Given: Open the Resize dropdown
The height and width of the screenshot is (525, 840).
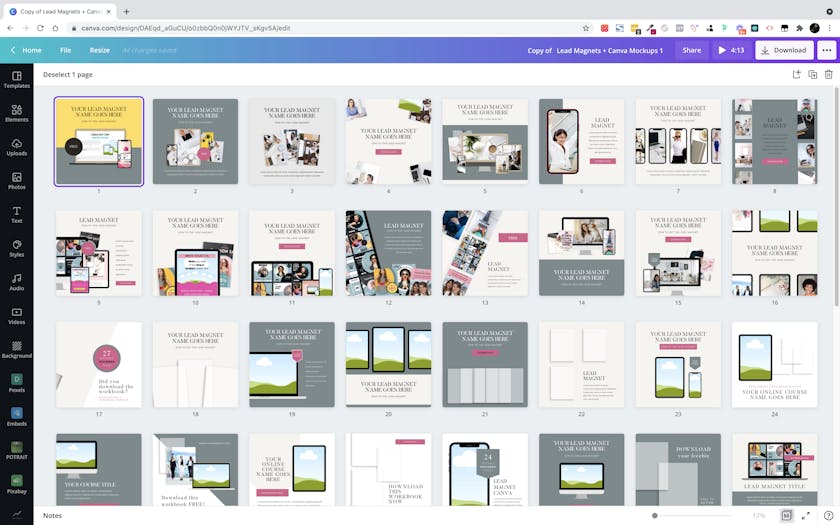Looking at the screenshot, I should tap(100, 50).
